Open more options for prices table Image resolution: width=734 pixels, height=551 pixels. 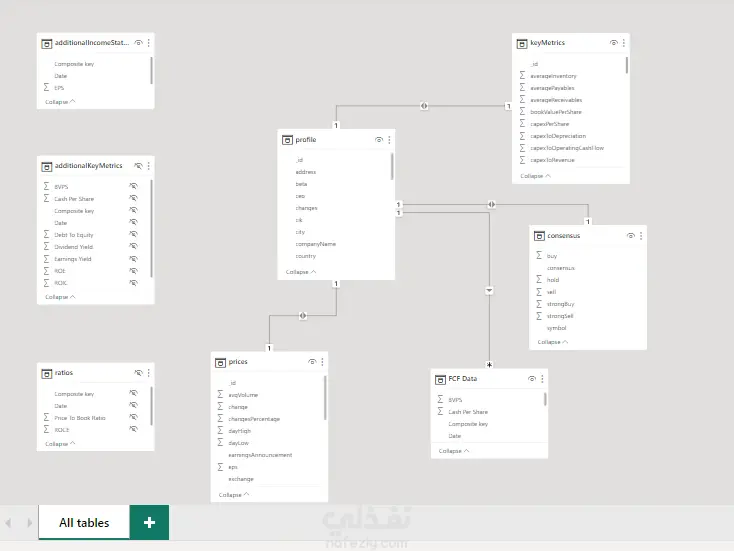pyautogui.click(x=324, y=361)
